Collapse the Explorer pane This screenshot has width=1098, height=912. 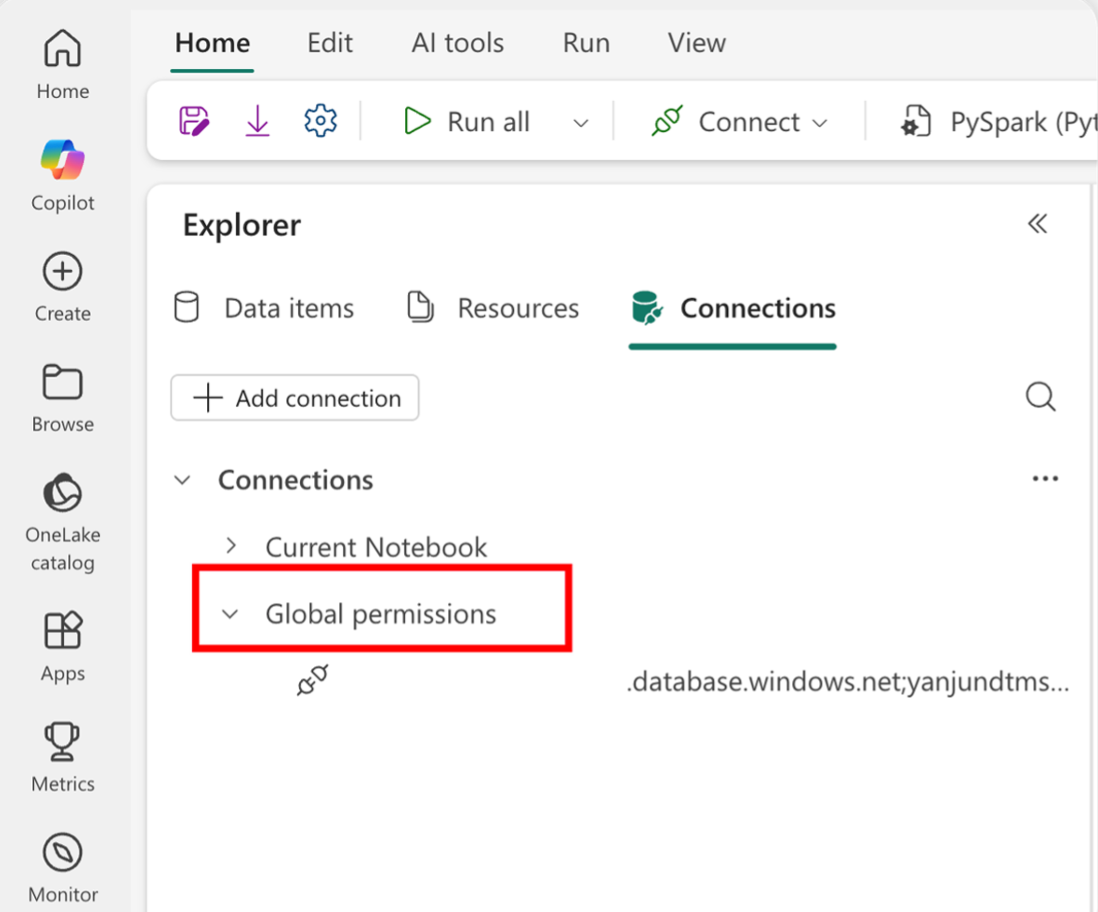tap(1037, 224)
